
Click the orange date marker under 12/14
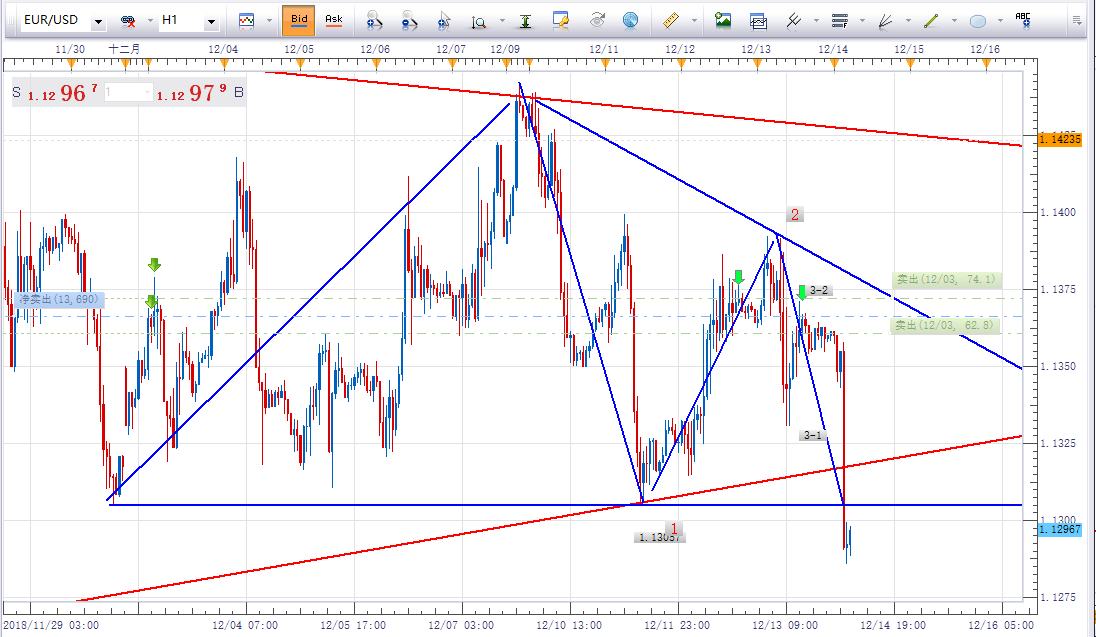tap(834, 64)
